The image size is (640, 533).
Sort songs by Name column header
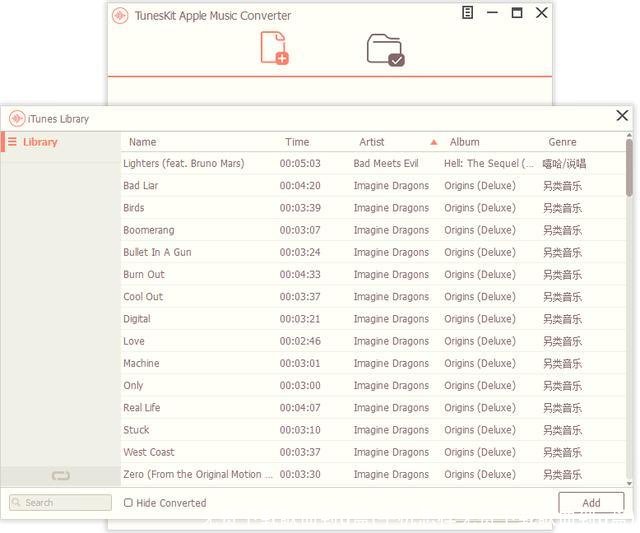[143, 142]
